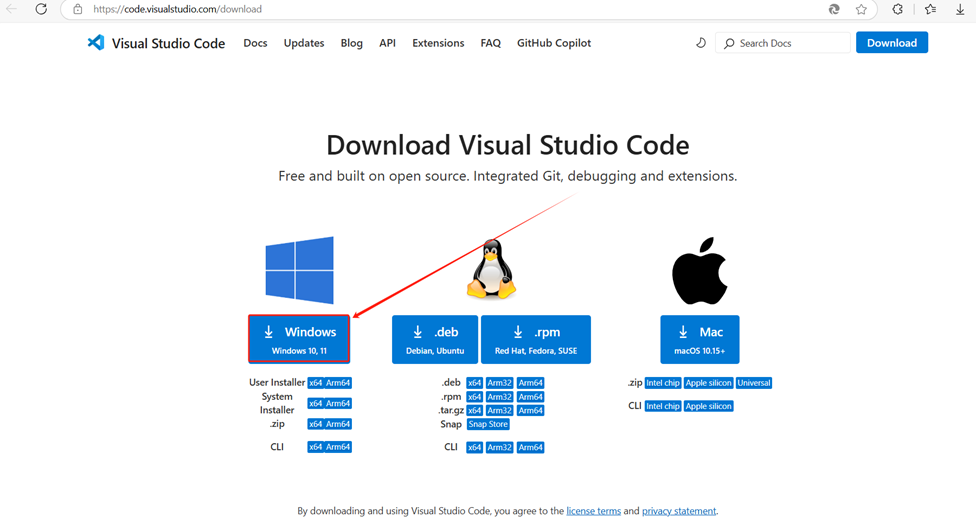Refresh the page with the reload icon
The height and width of the screenshot is (524, 976).
point(41,9)
